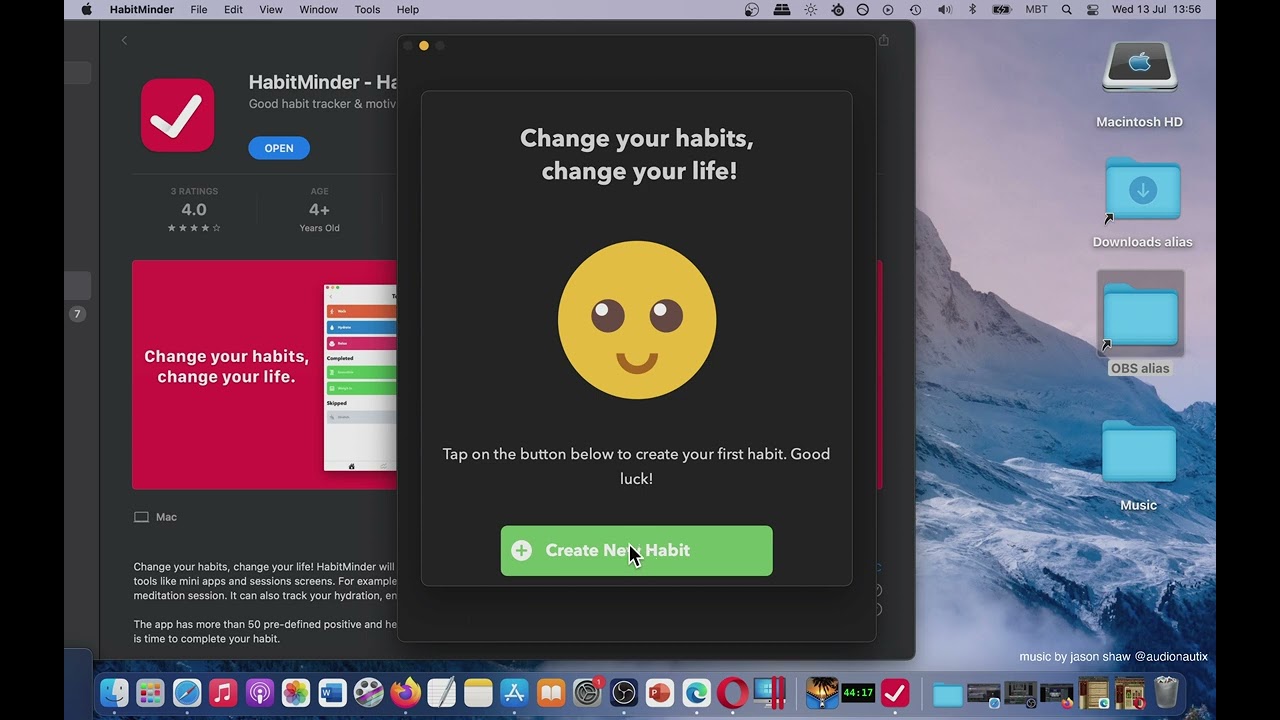Open Notes from the Dock
Screen dimensions: 1280x720
coord(478,692)
